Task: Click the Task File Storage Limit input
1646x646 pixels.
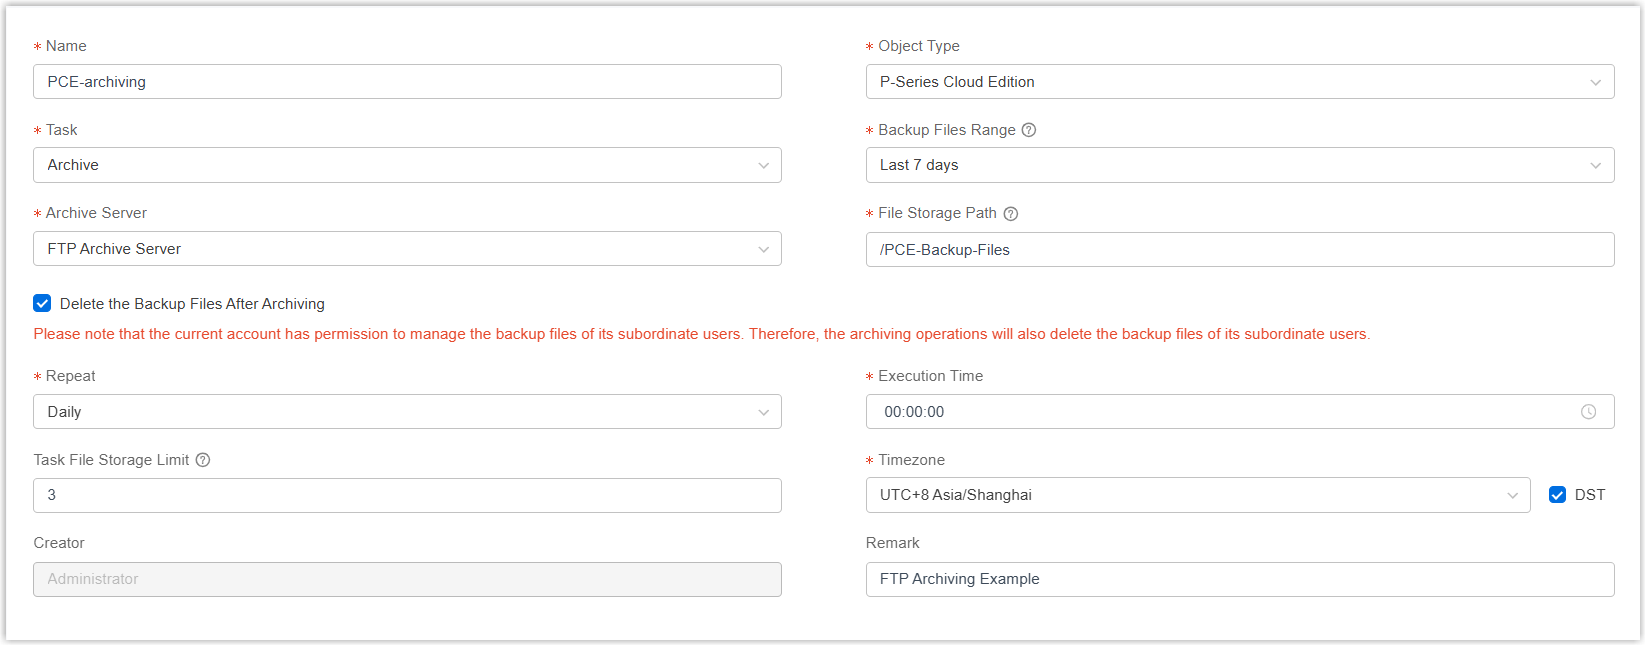Action: click(x=407, y=495)
